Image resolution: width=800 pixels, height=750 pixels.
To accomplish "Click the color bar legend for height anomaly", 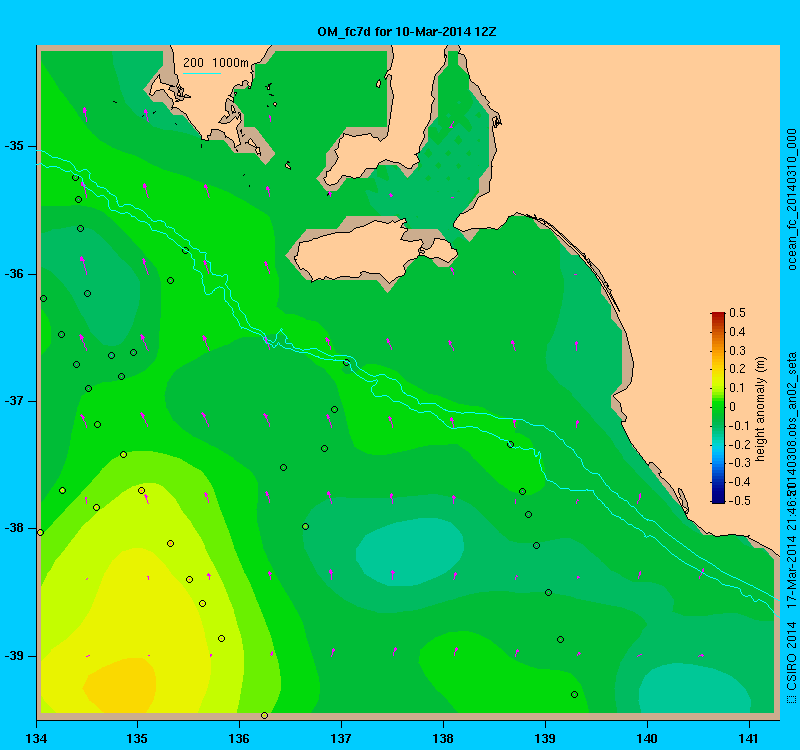I will 718,408.
